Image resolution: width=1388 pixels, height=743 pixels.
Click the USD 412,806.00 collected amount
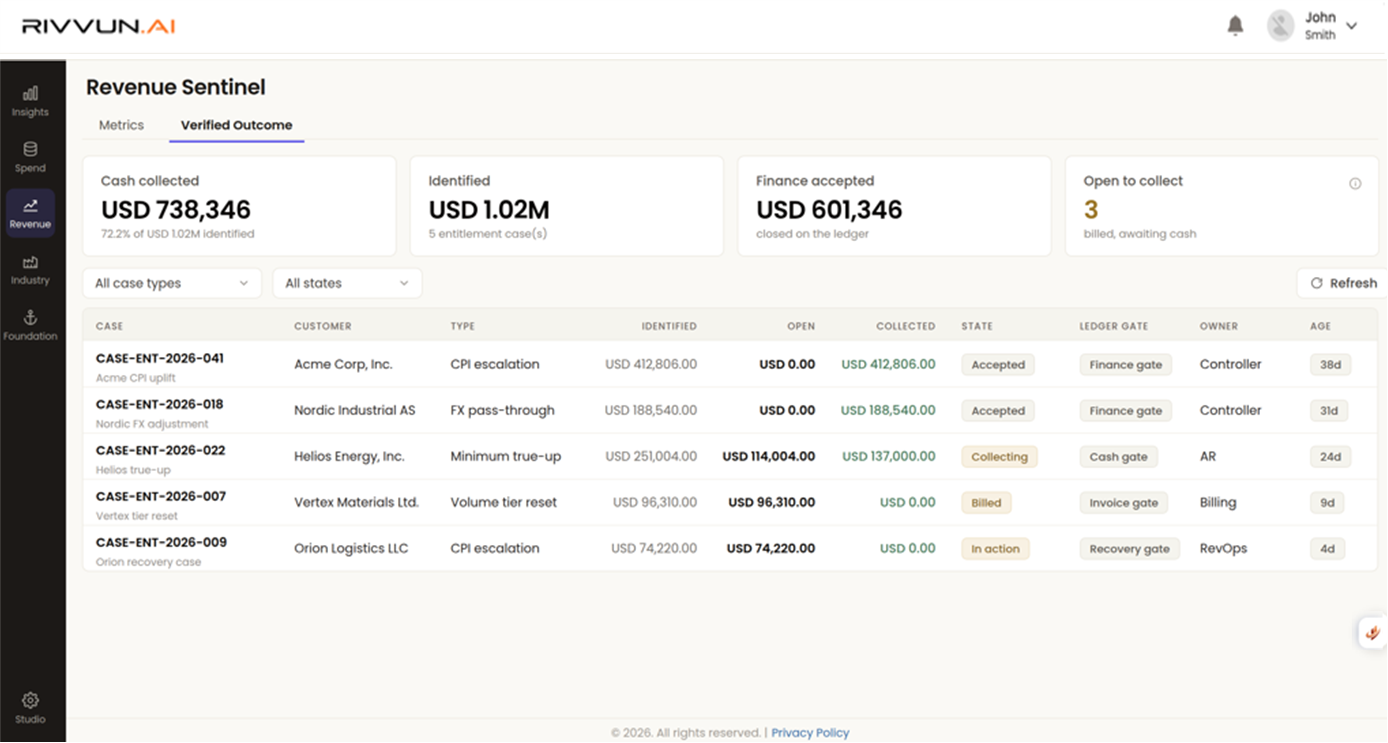click(x=888, y=364)
